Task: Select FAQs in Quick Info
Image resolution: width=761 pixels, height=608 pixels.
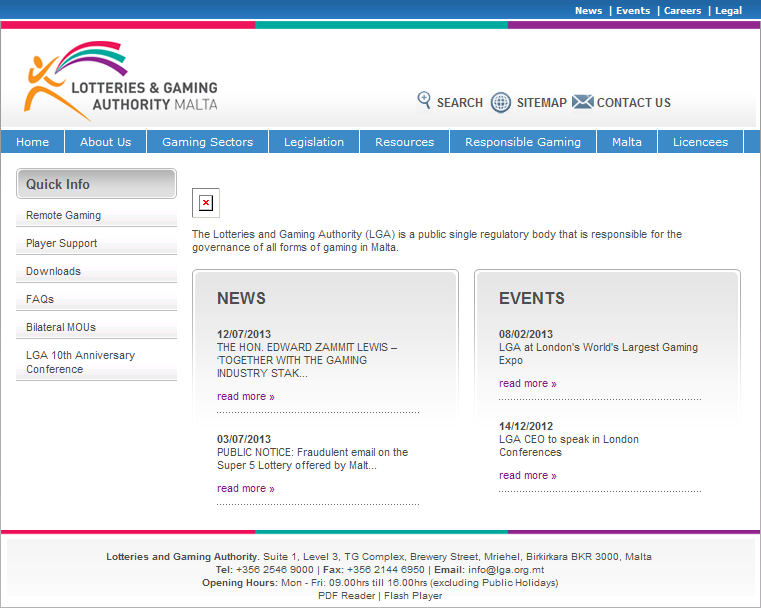Action: 96,299
